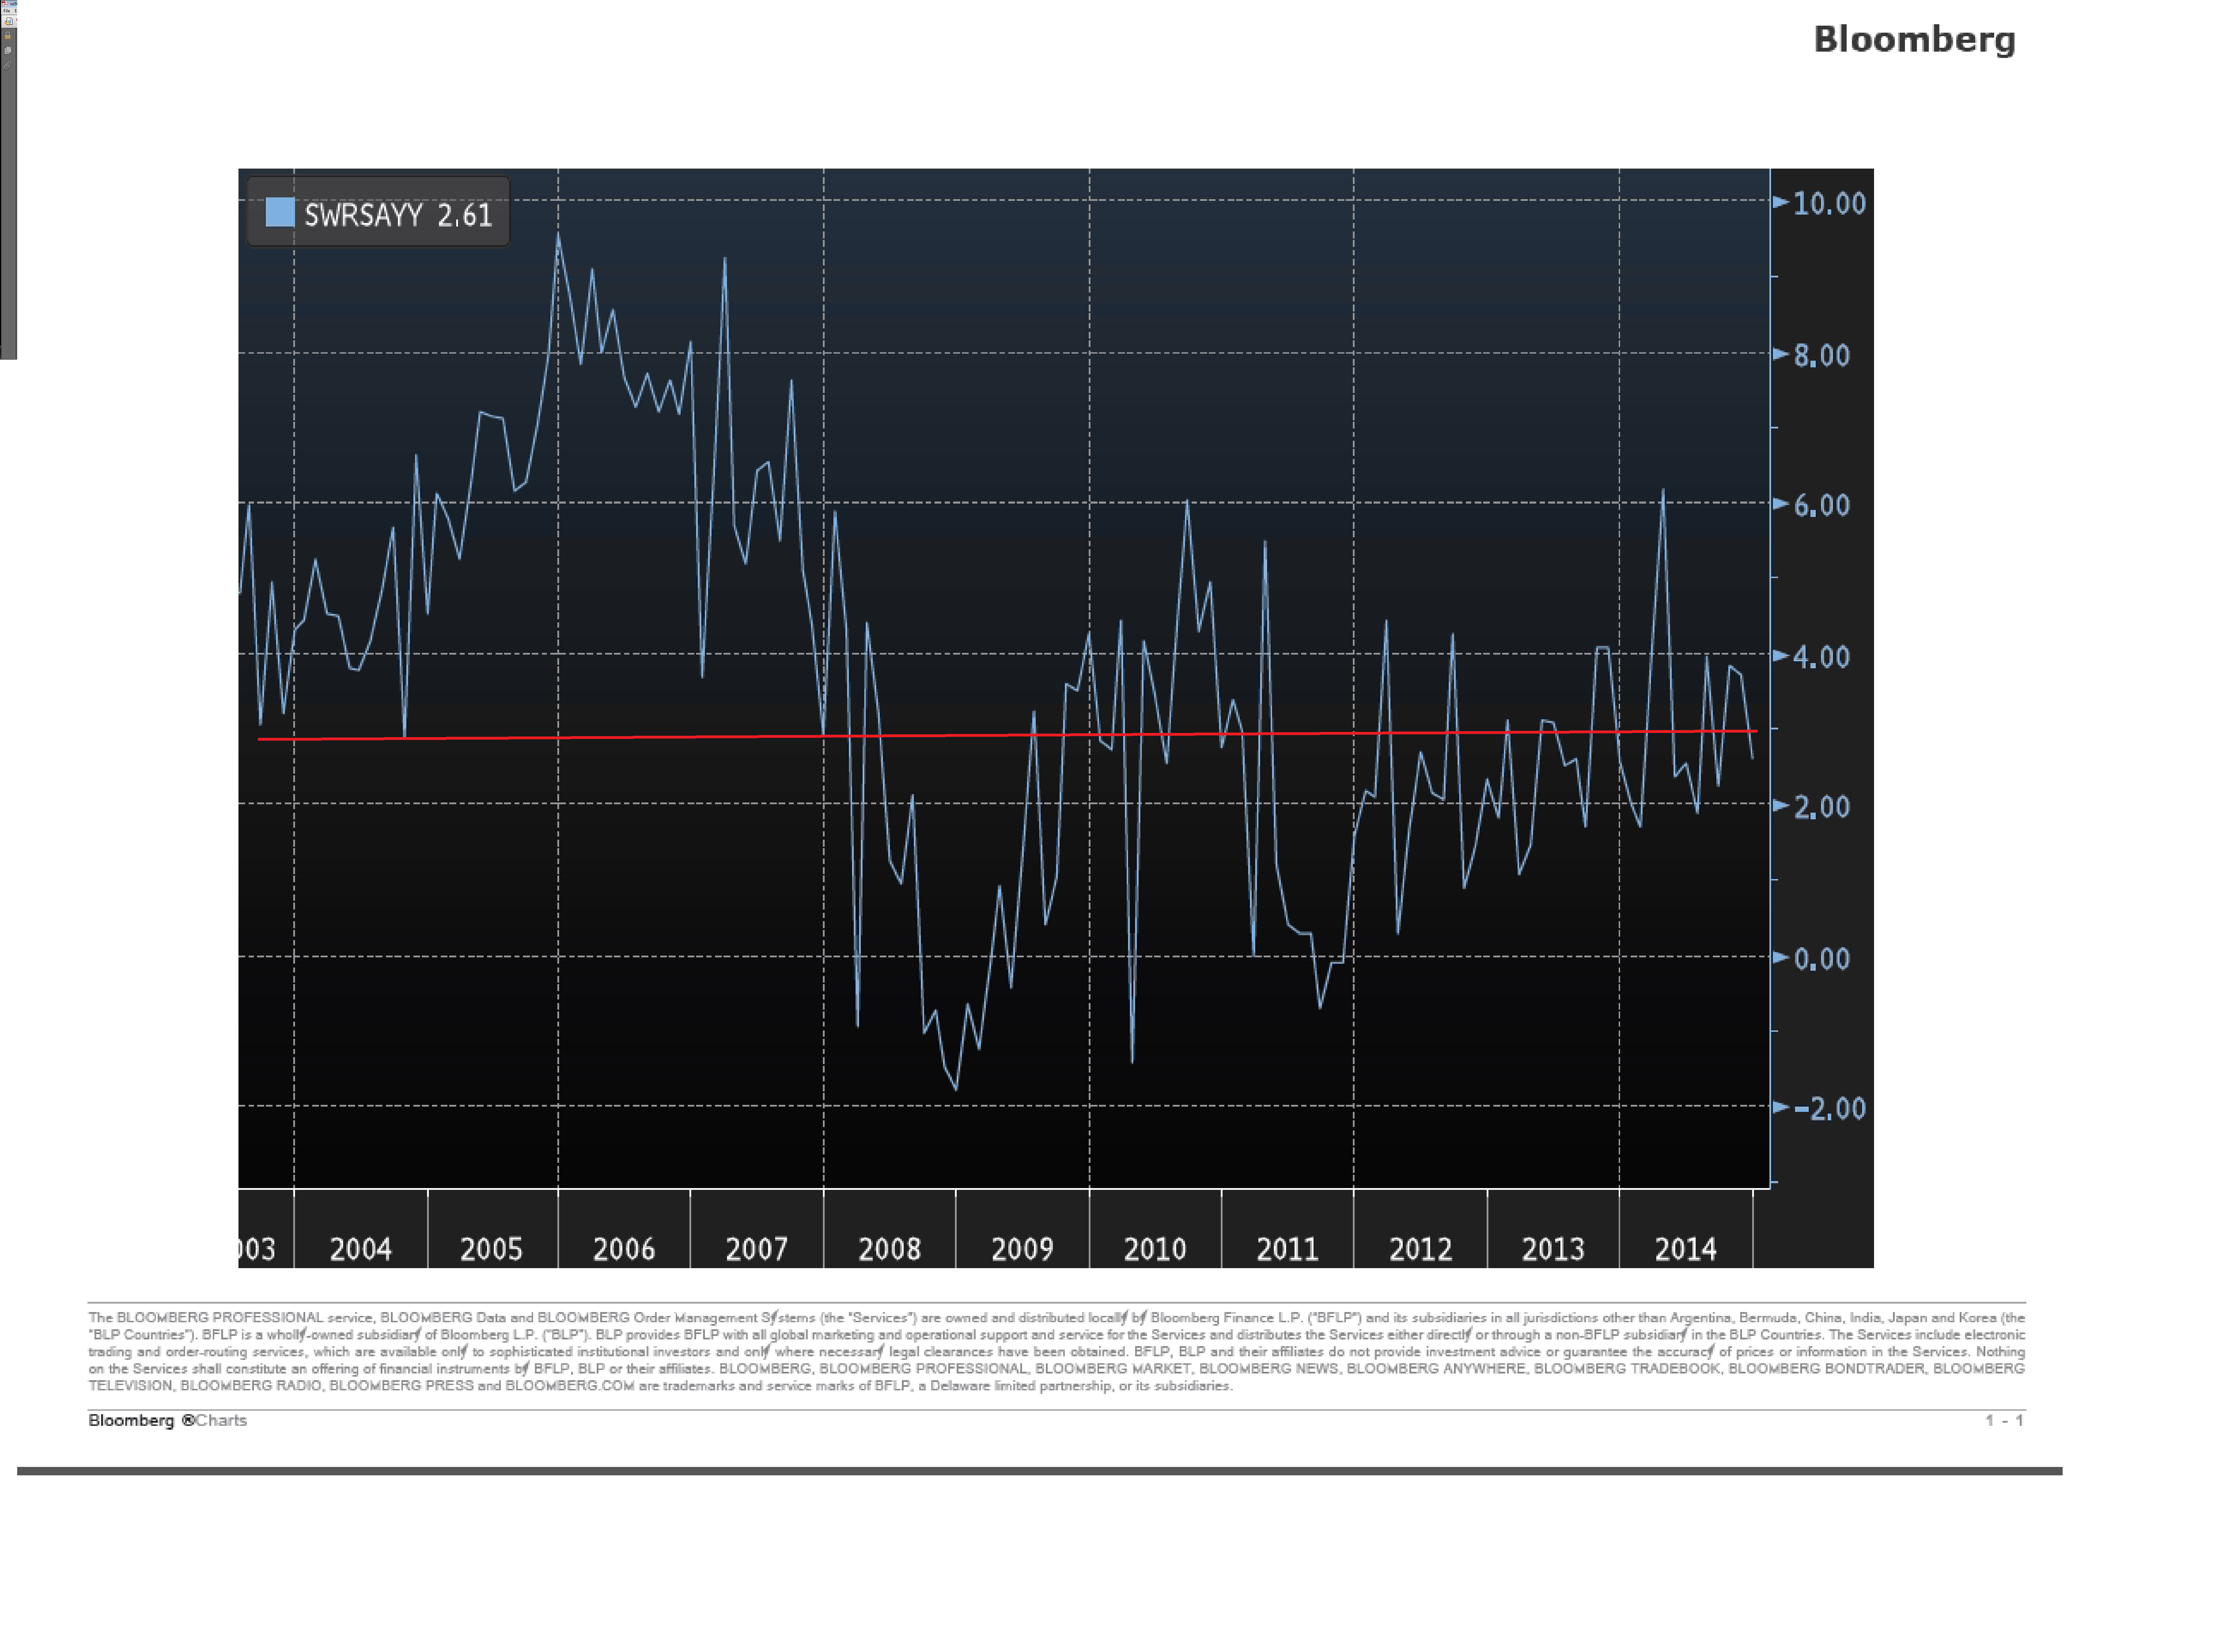Click the Bloomberg Charts footer text
2214x1652 pixels.
click(167, 1420)
